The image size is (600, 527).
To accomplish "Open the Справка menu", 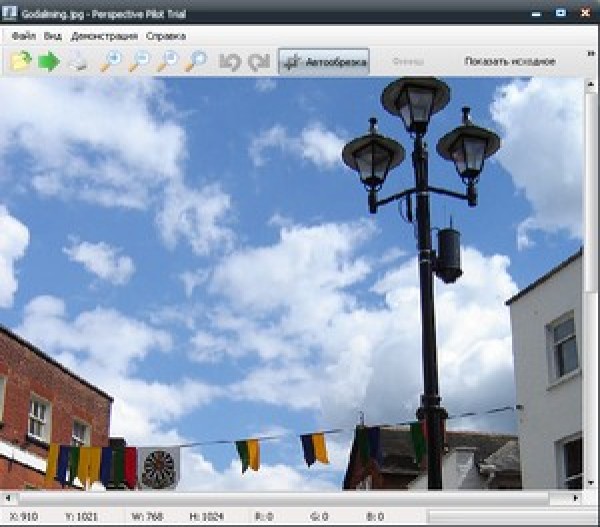I will pyautogui.click(x=165, y=35).
